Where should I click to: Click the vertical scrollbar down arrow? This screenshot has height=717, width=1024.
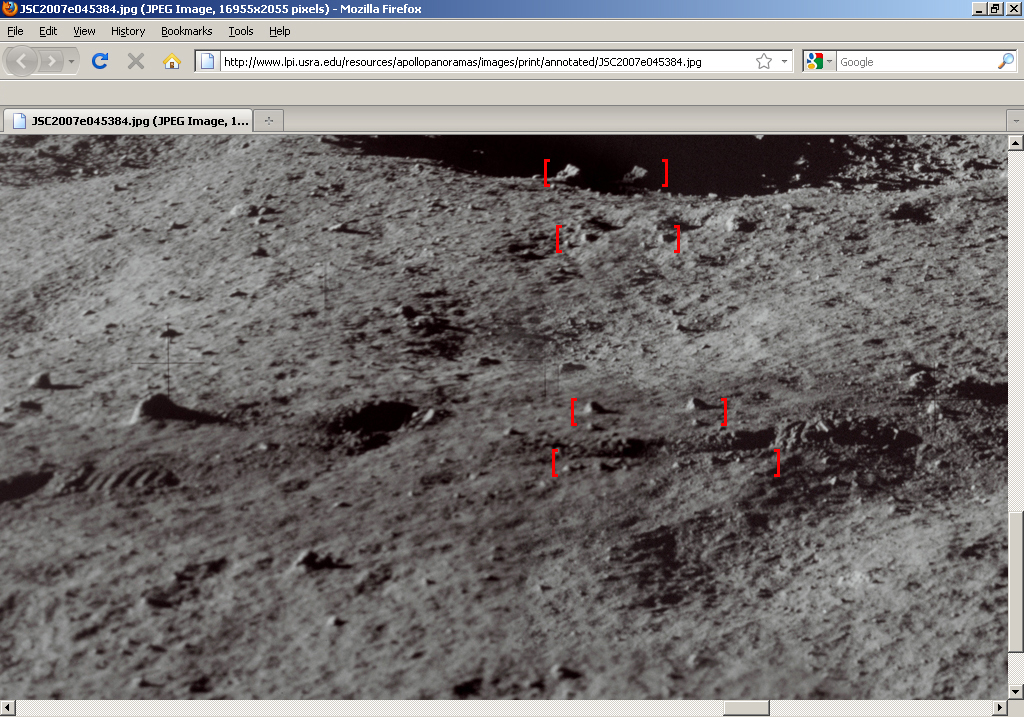point(1015,692)
